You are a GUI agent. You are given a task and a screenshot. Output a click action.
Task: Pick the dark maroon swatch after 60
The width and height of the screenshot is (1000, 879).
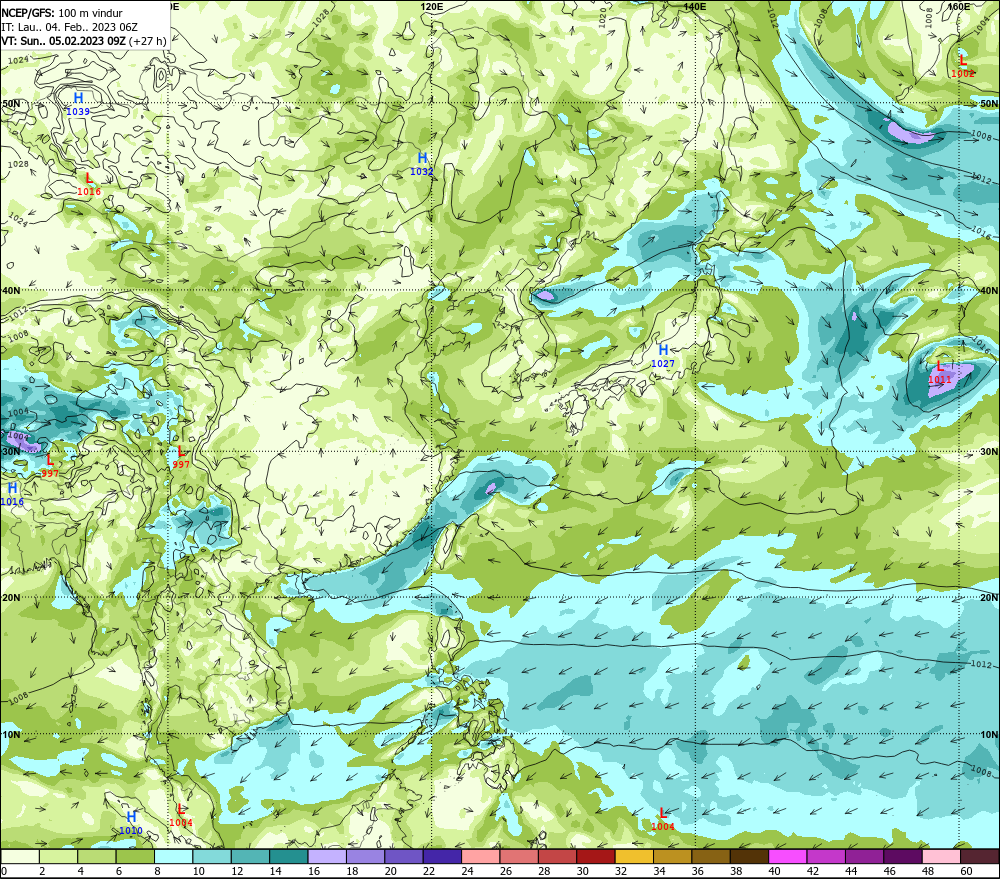coord(980,856)
